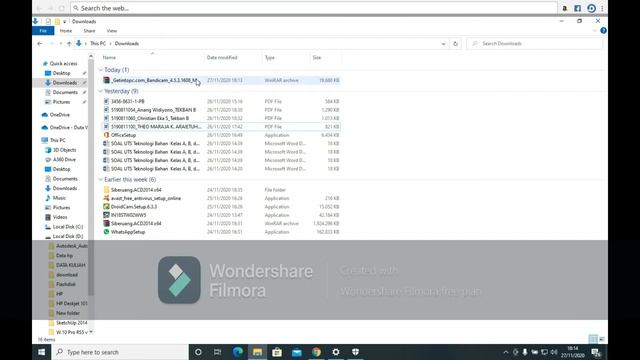Open pinned Desktop under Quick access
The image size is (640, 360).
point(61,73)
